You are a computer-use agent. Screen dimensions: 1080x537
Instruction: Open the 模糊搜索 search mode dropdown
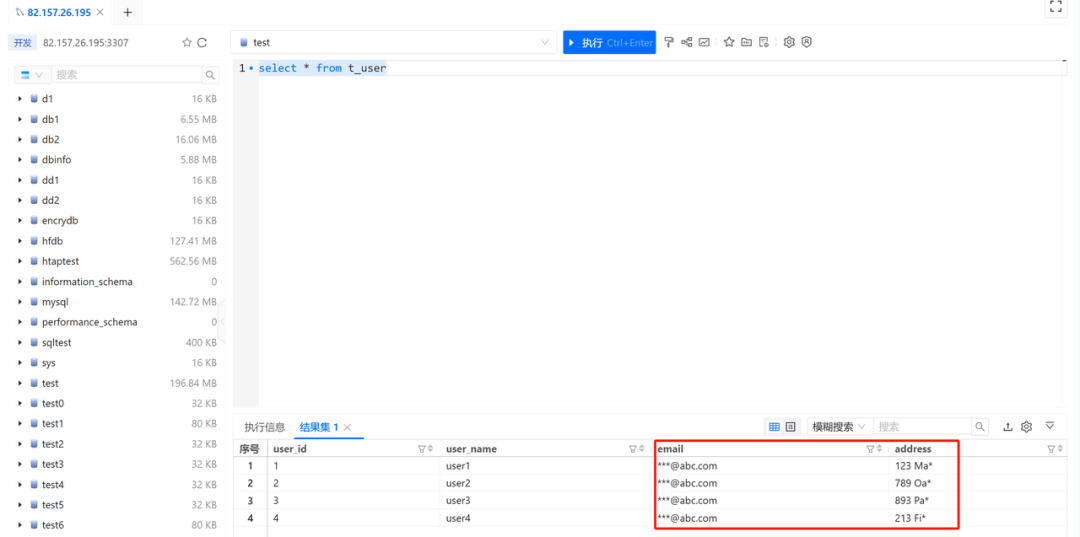click(x=838, y=427)
